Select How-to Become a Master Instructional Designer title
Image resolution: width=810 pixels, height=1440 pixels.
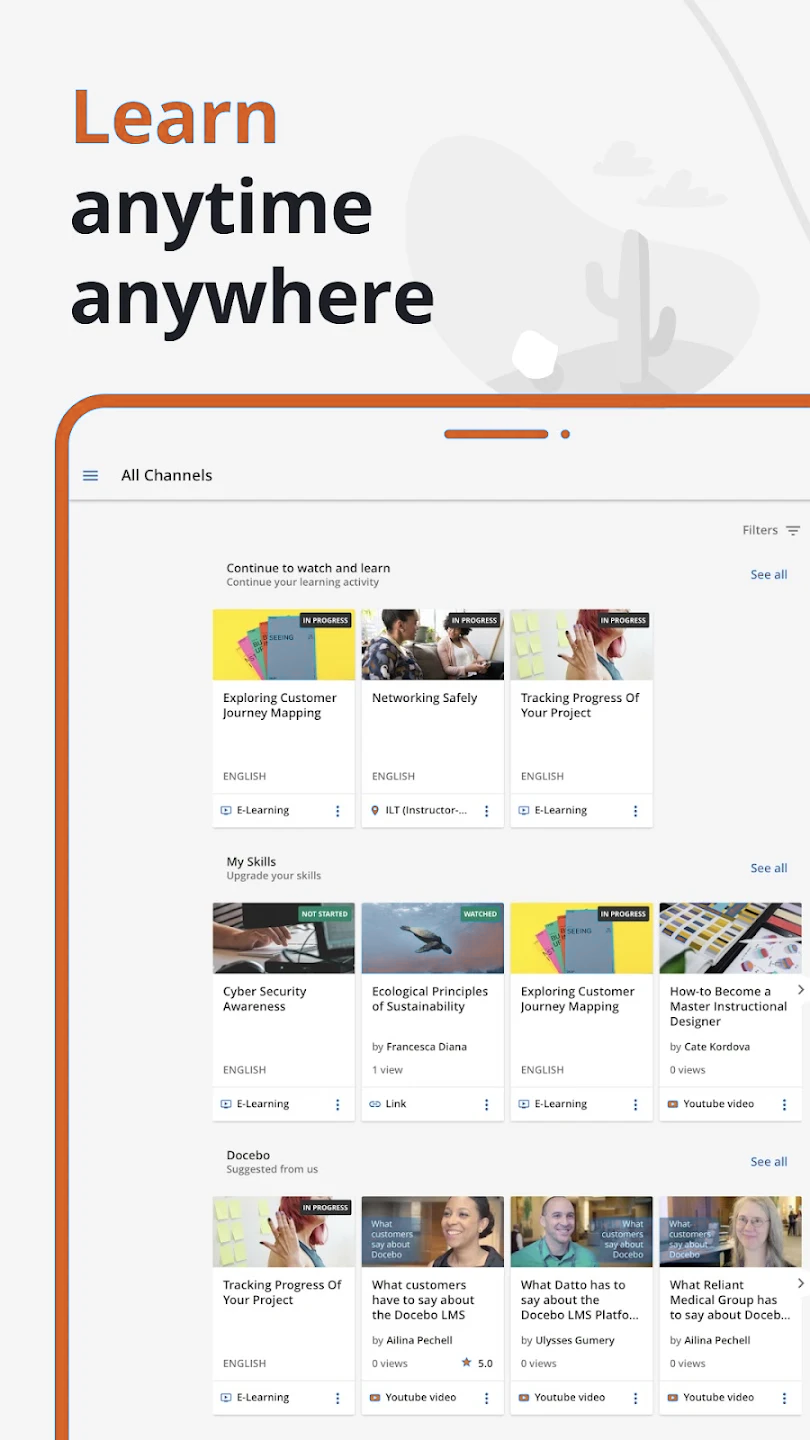pos(728,1007)
